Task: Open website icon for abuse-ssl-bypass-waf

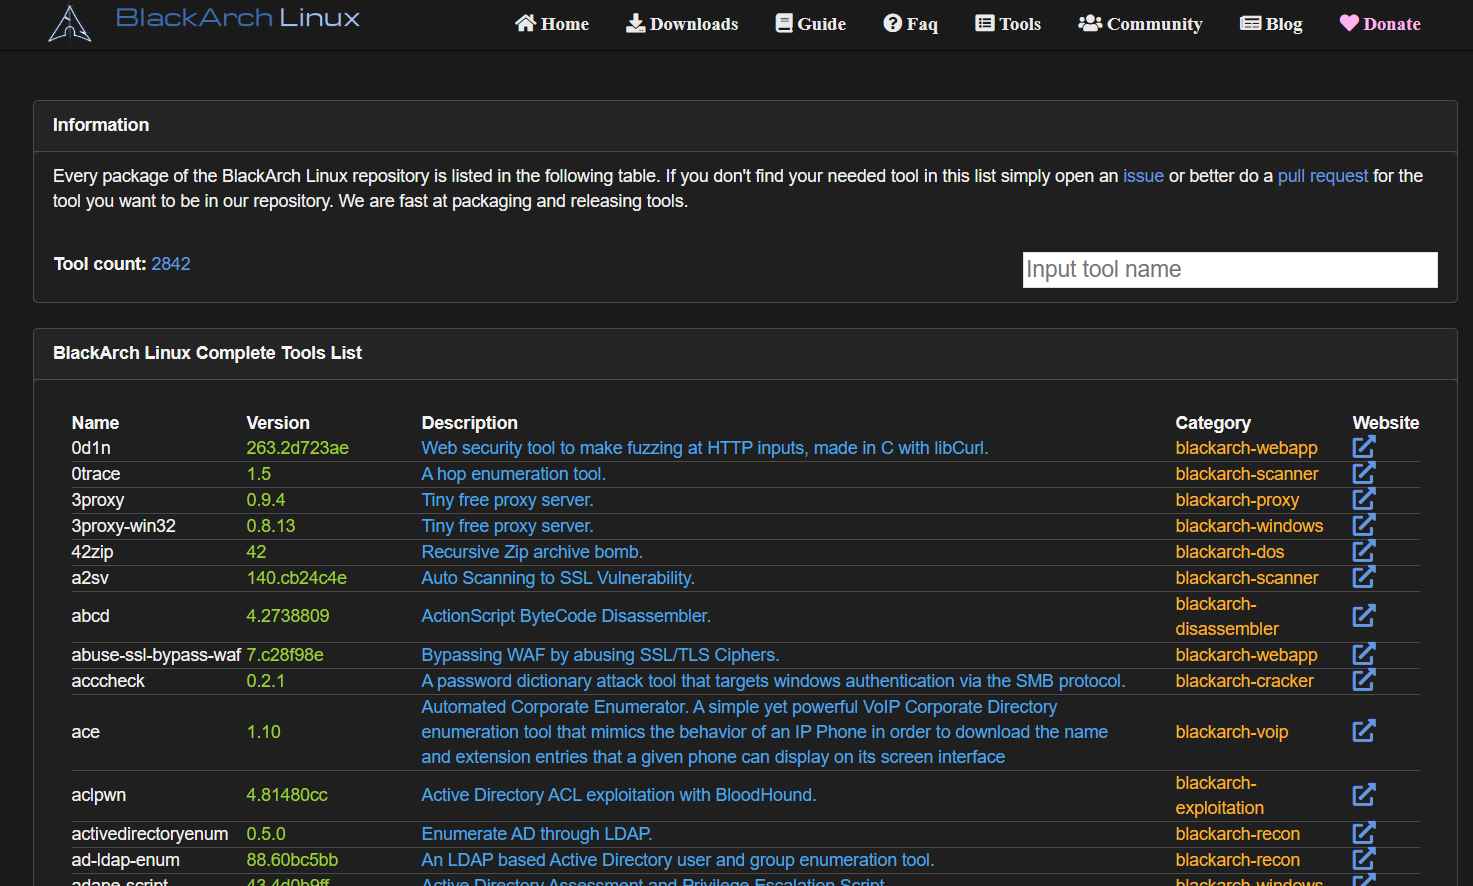Action: click(x=1364, y=654)
